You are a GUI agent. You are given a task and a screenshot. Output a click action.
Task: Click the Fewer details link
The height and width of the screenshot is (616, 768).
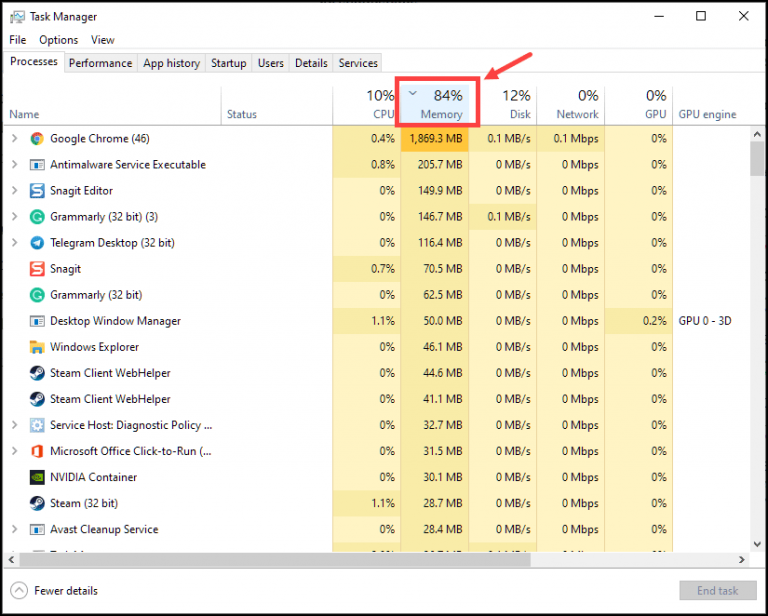coord(66,591)
